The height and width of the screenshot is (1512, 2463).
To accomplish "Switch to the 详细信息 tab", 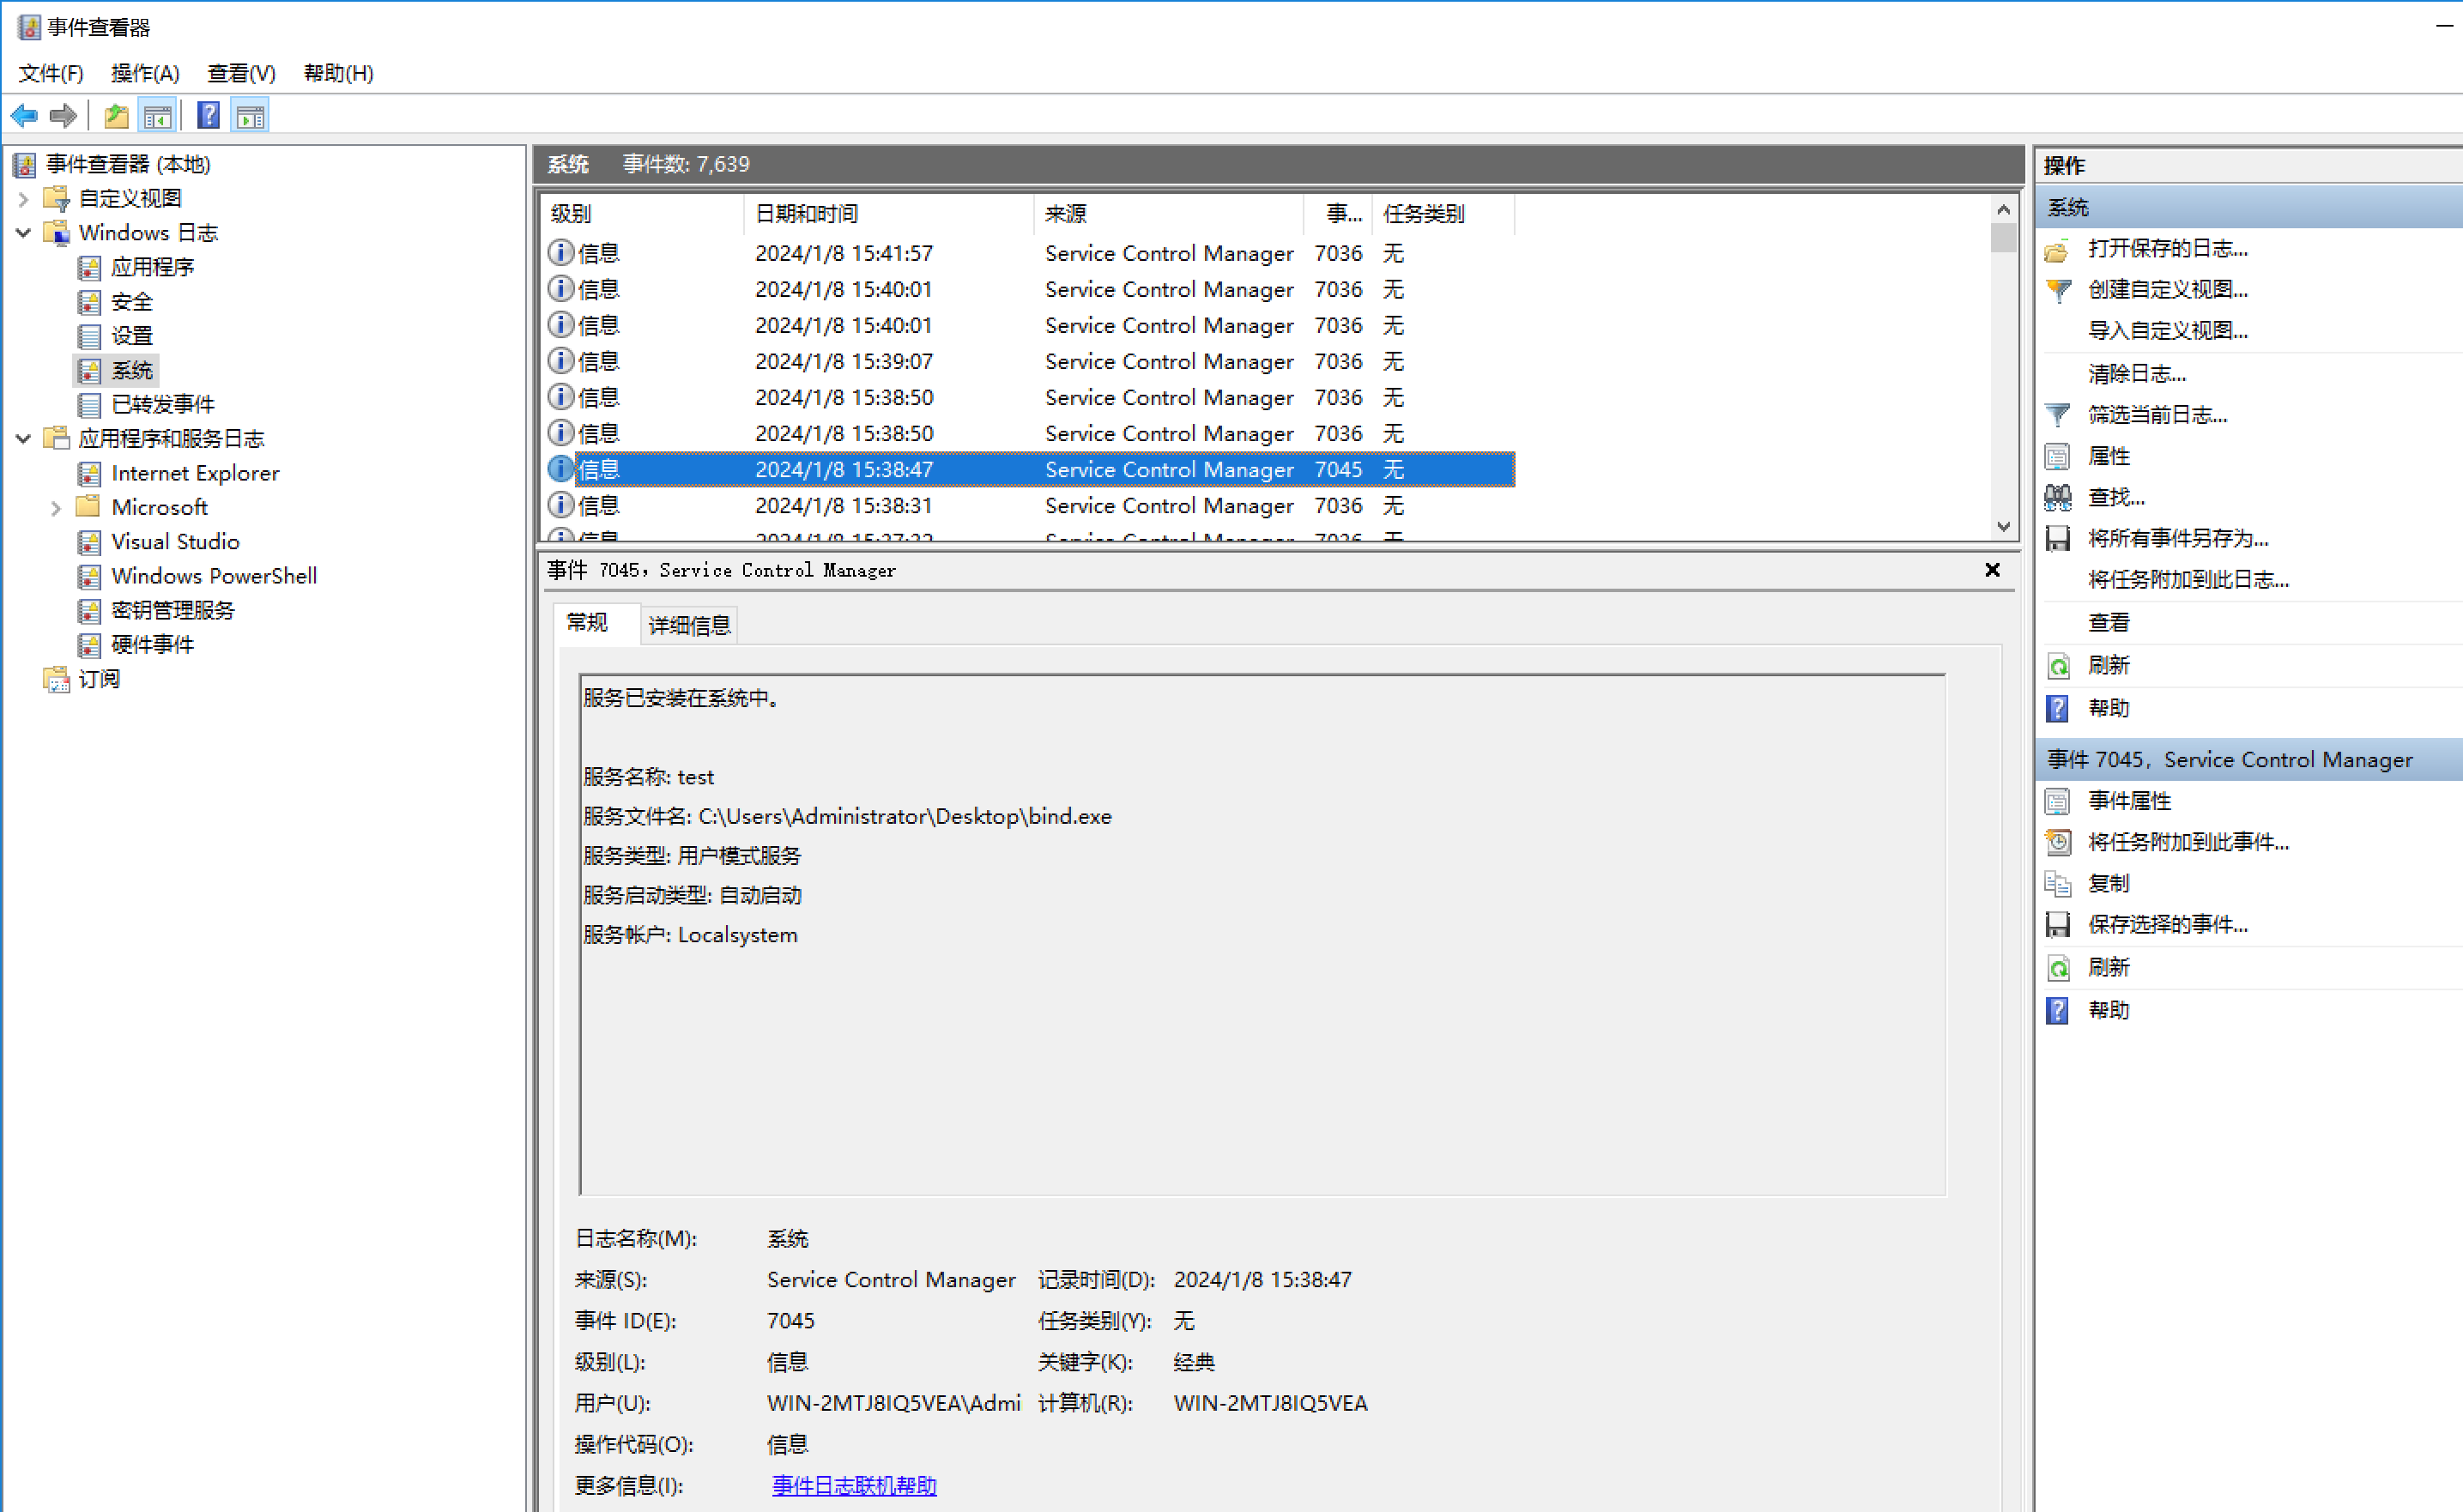I will point(689,625).
